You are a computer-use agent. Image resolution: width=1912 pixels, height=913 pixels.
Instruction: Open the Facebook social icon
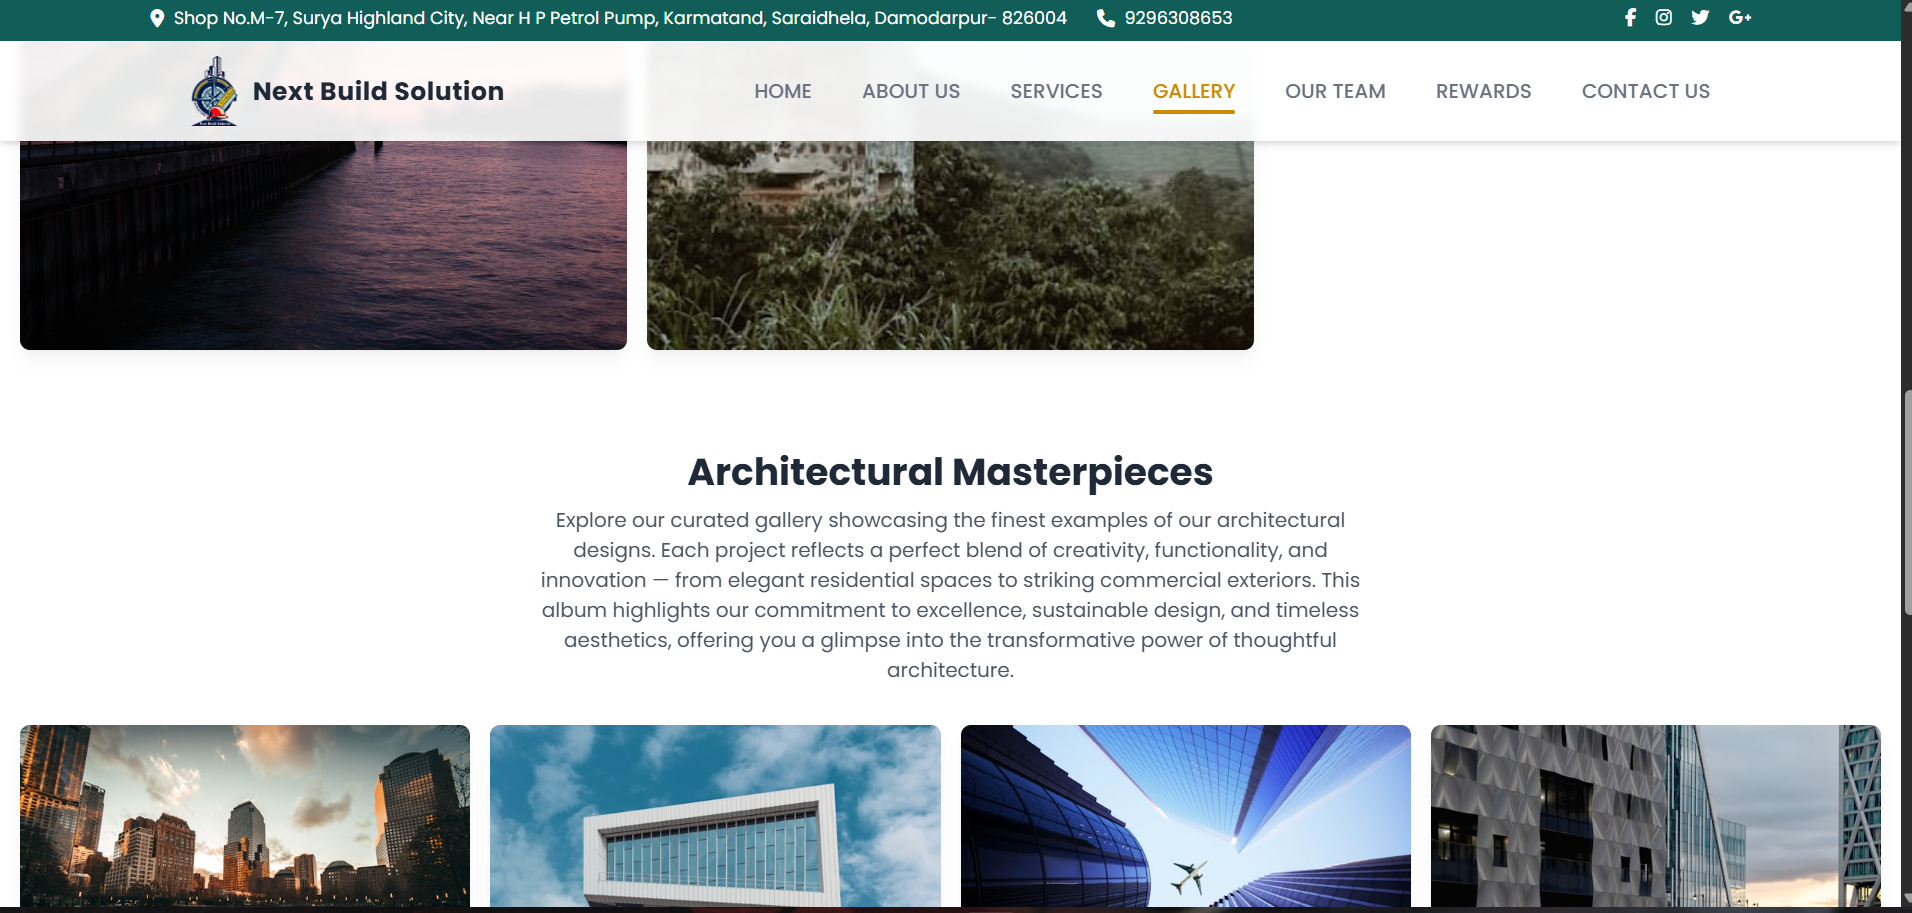1630,18
